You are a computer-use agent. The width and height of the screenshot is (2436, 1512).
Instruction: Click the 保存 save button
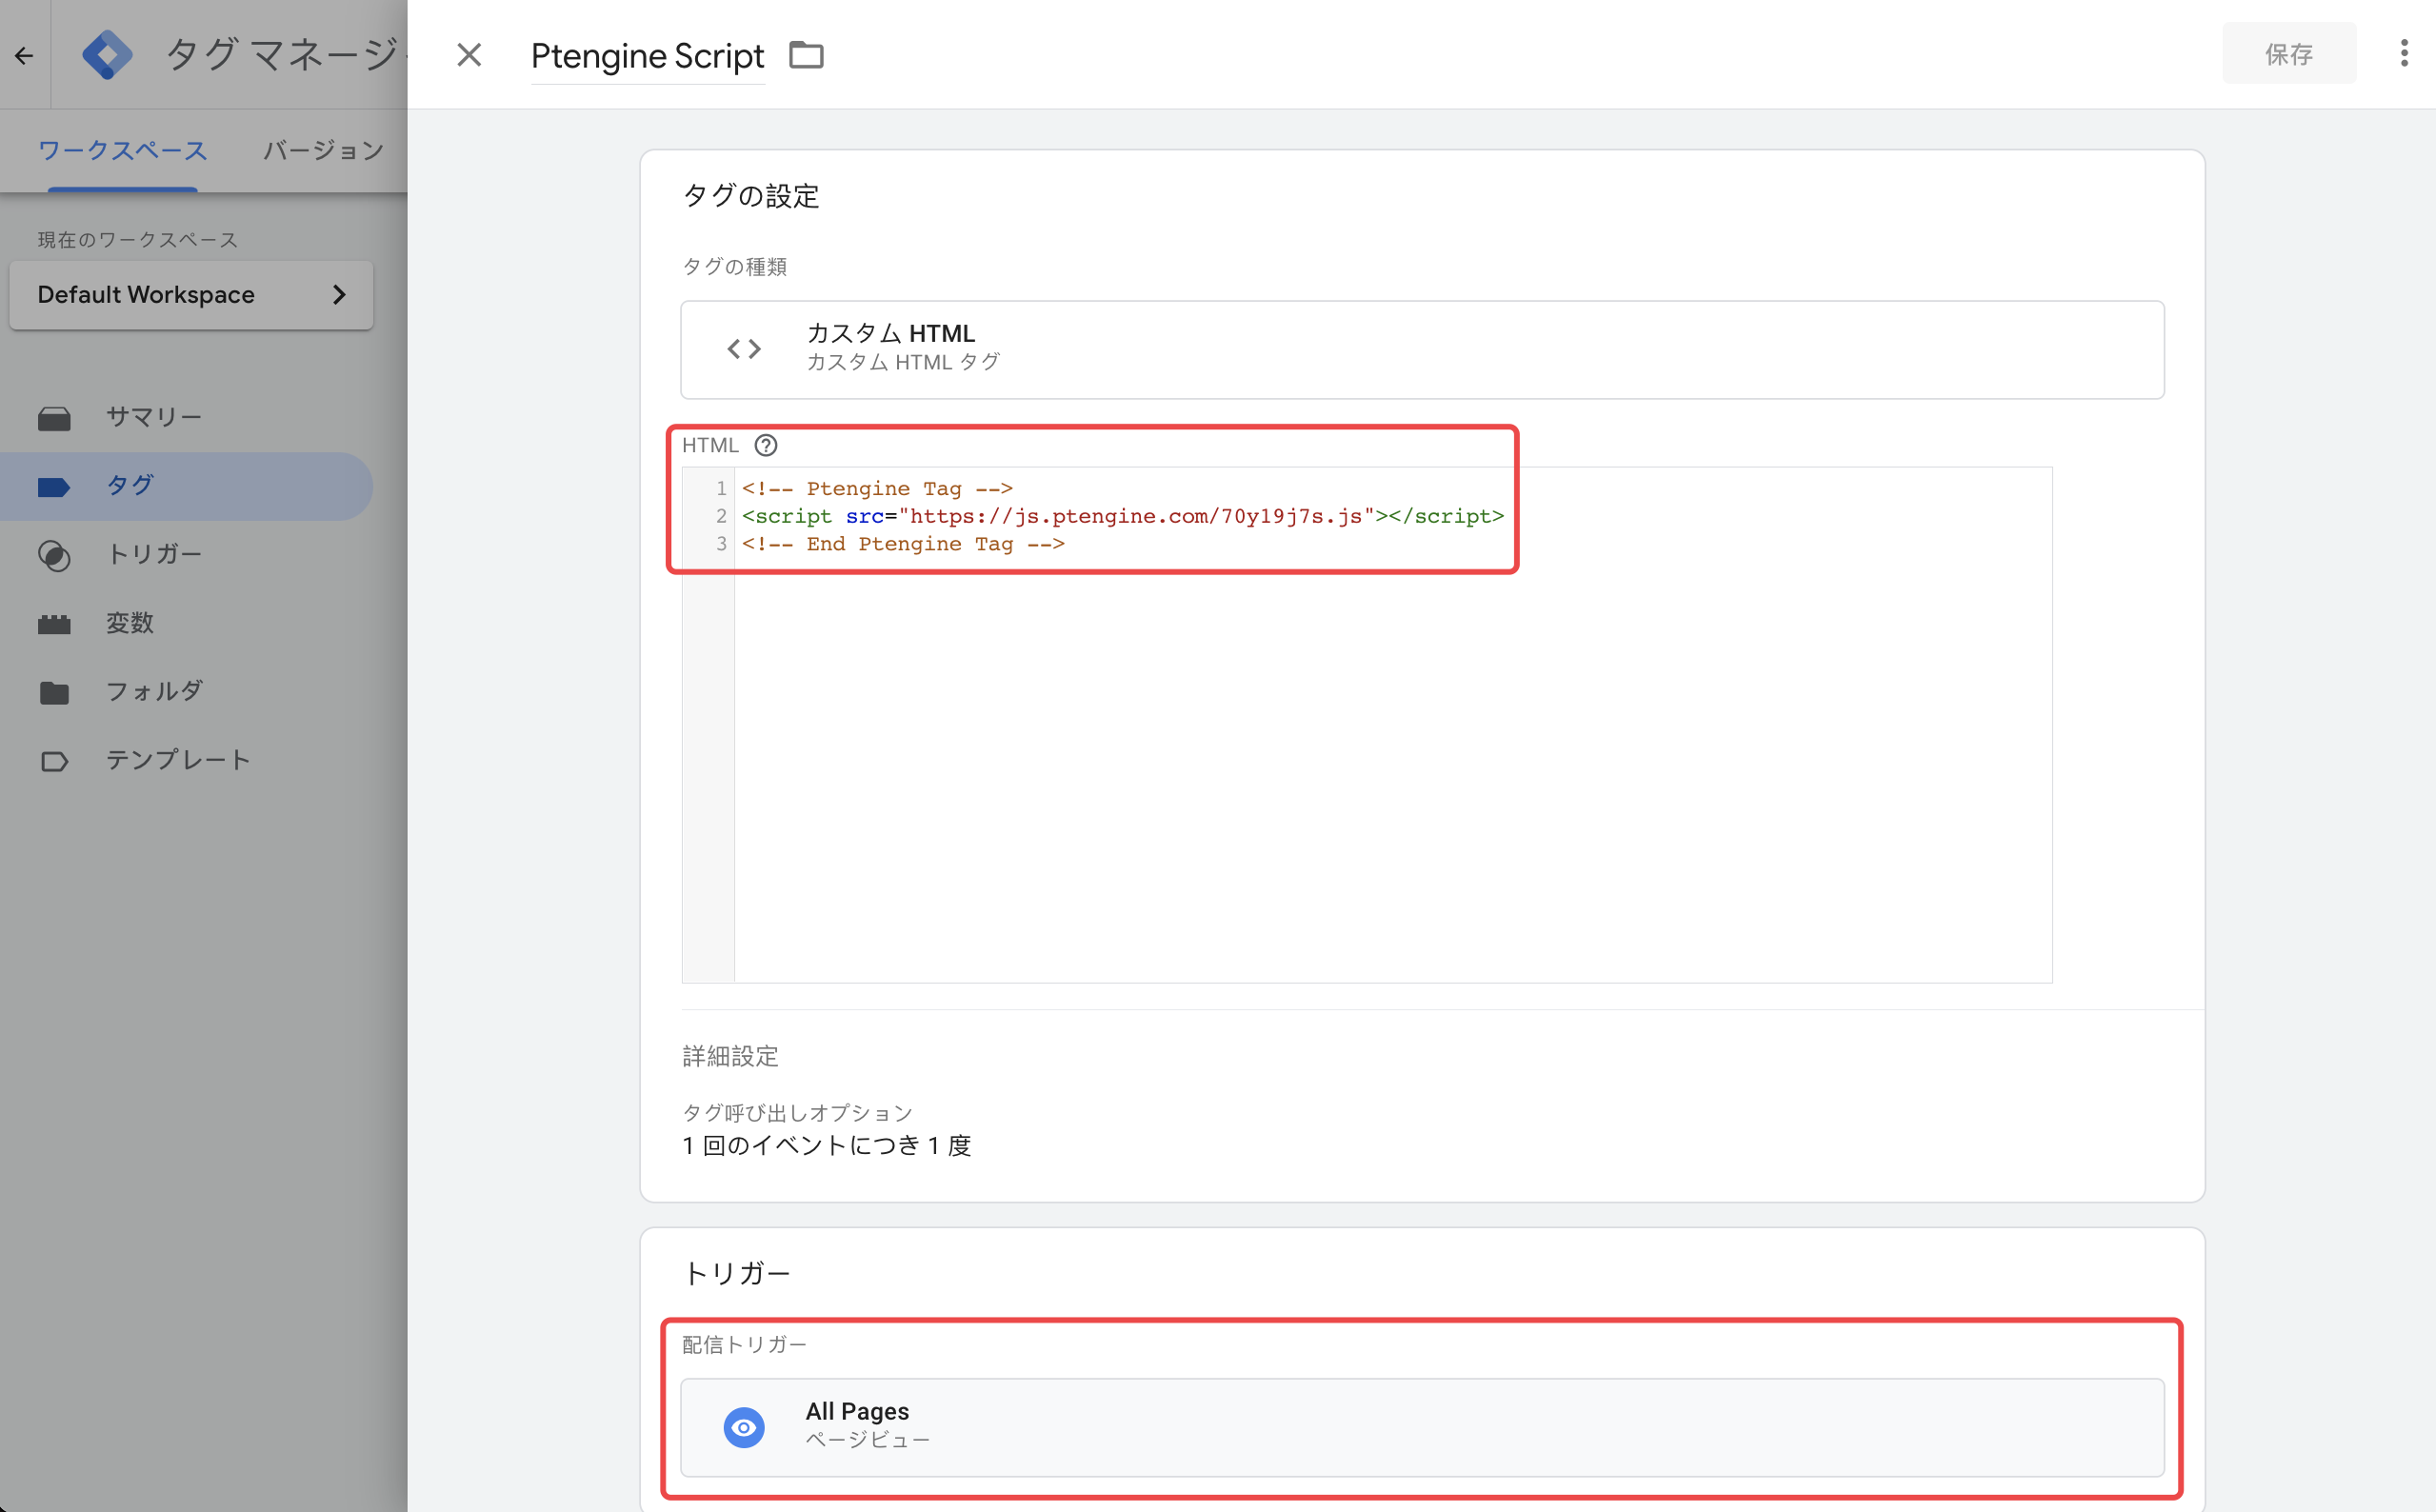pyautogui.click(x=2288, y=54)
